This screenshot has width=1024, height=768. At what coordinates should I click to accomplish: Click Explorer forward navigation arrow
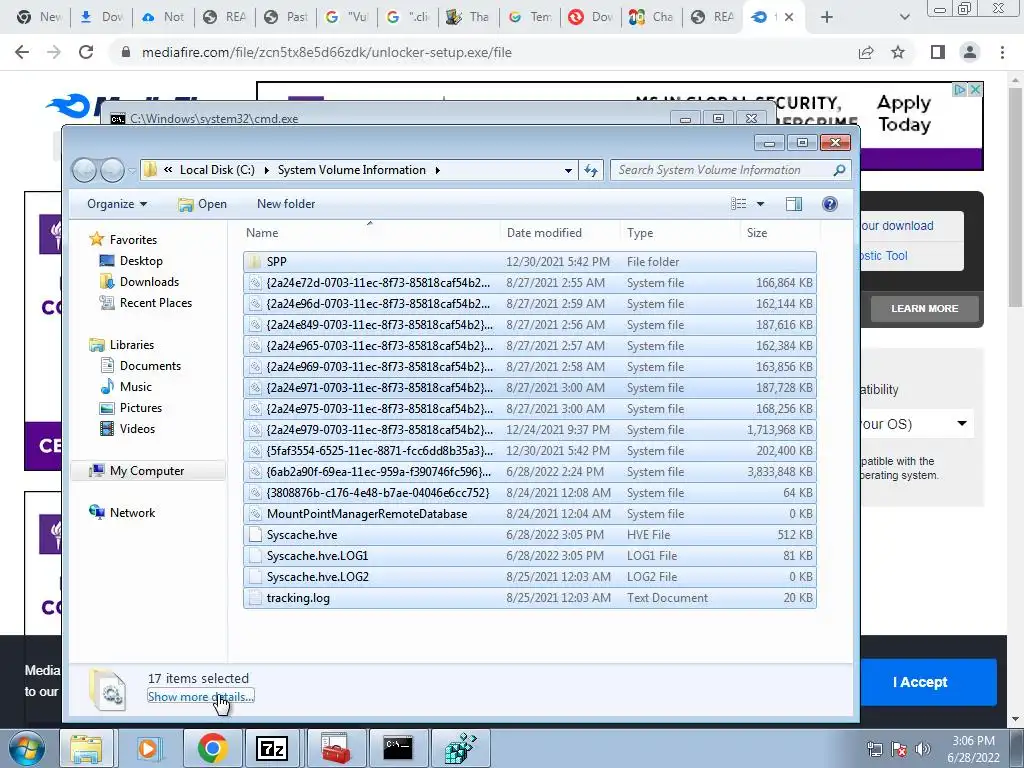[112, 170]
